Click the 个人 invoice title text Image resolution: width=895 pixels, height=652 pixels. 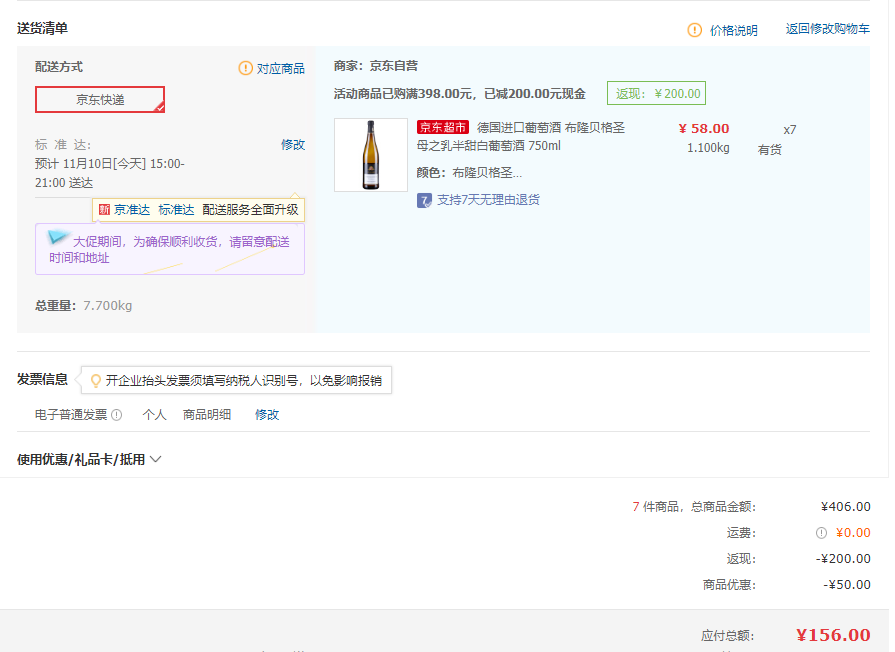(154, 414)
